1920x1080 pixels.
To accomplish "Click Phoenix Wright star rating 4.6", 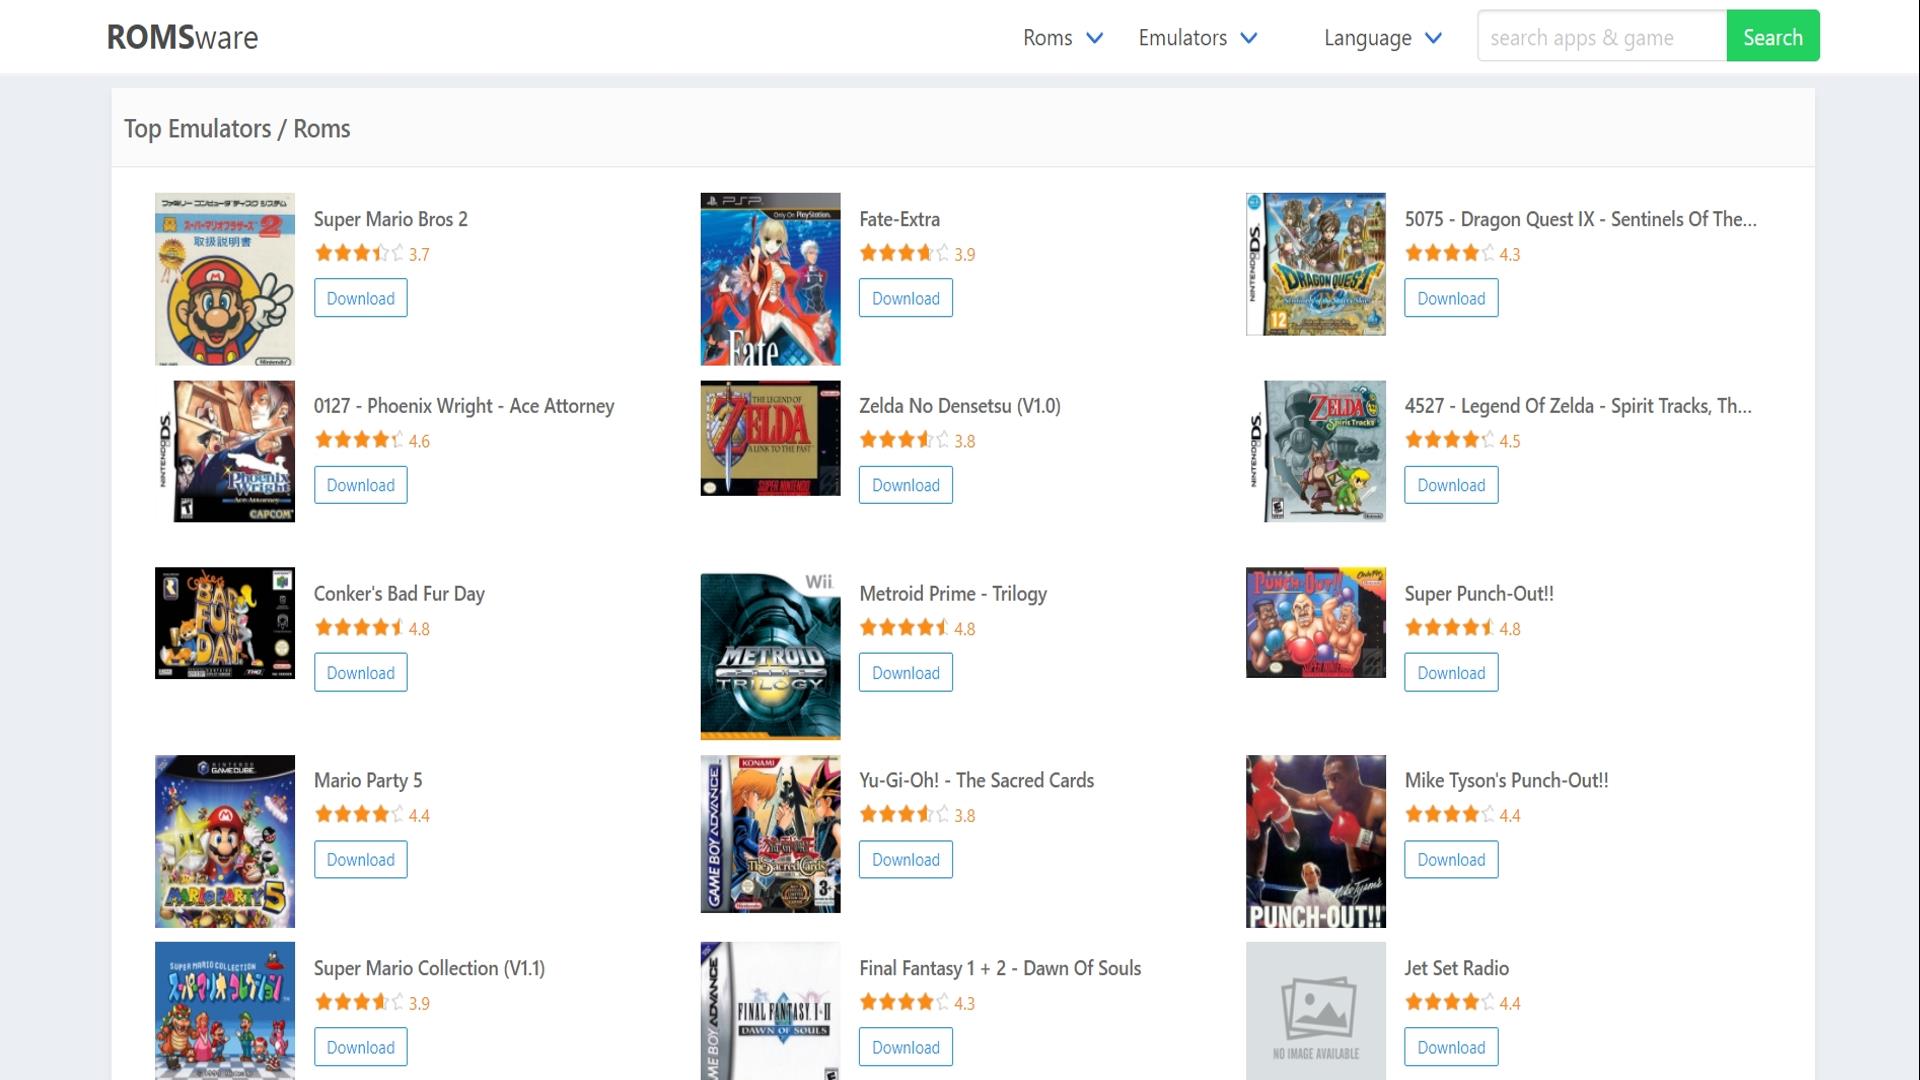I will pyautogui.click(x=372, y=440).
